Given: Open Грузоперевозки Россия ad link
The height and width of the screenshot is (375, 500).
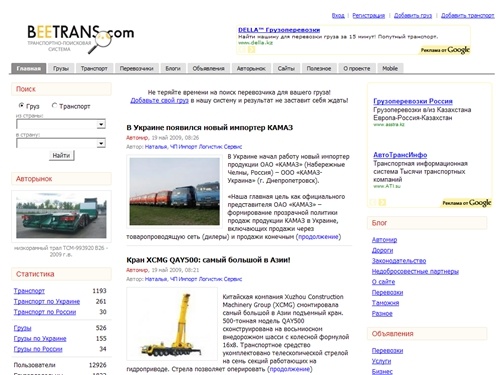Looking at the screenshot, I should point(413,101).
